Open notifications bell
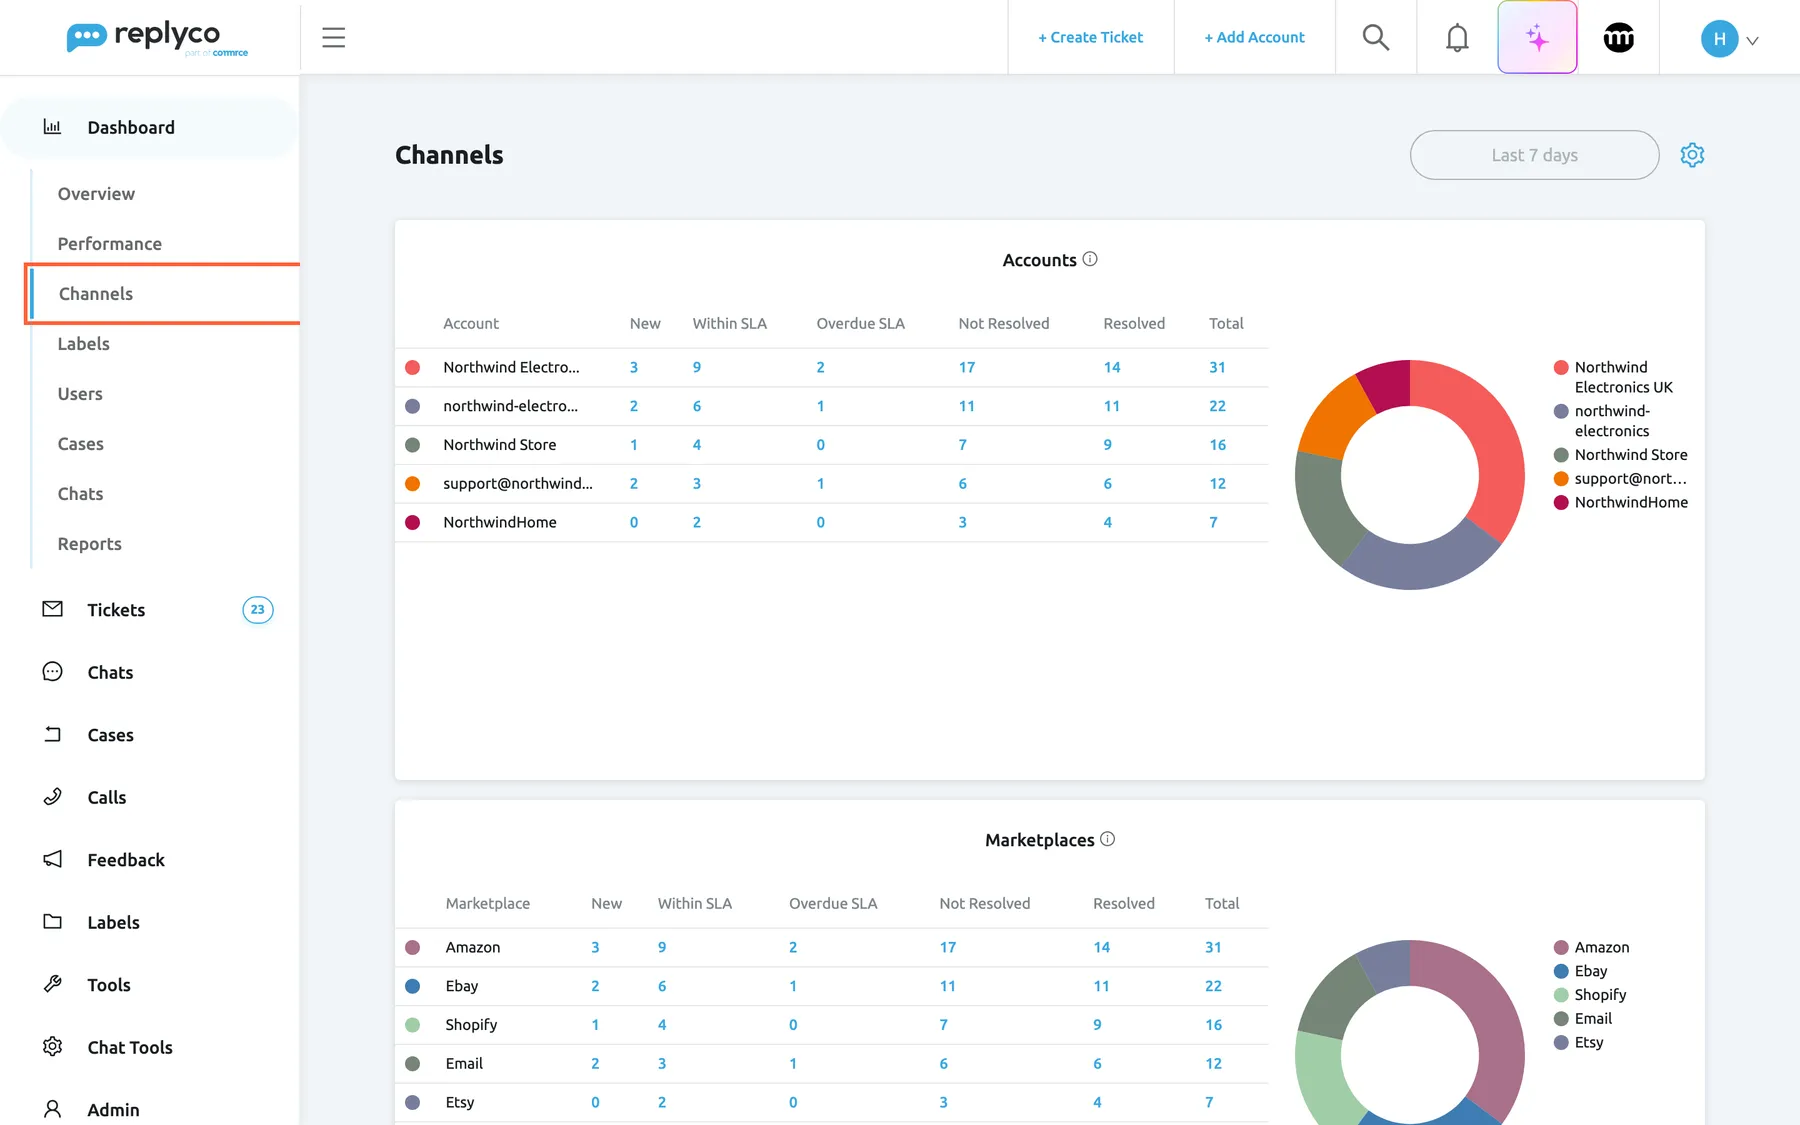Viewport: 1800px width, 1125px height. 1457,38
